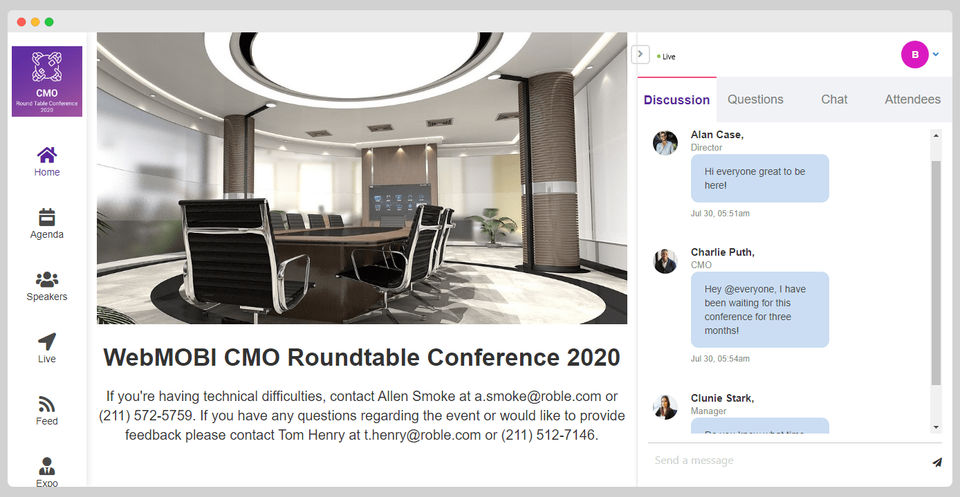Click the name Clunie Stark
This screenshot has height=497, width=960.
[722, 398]
